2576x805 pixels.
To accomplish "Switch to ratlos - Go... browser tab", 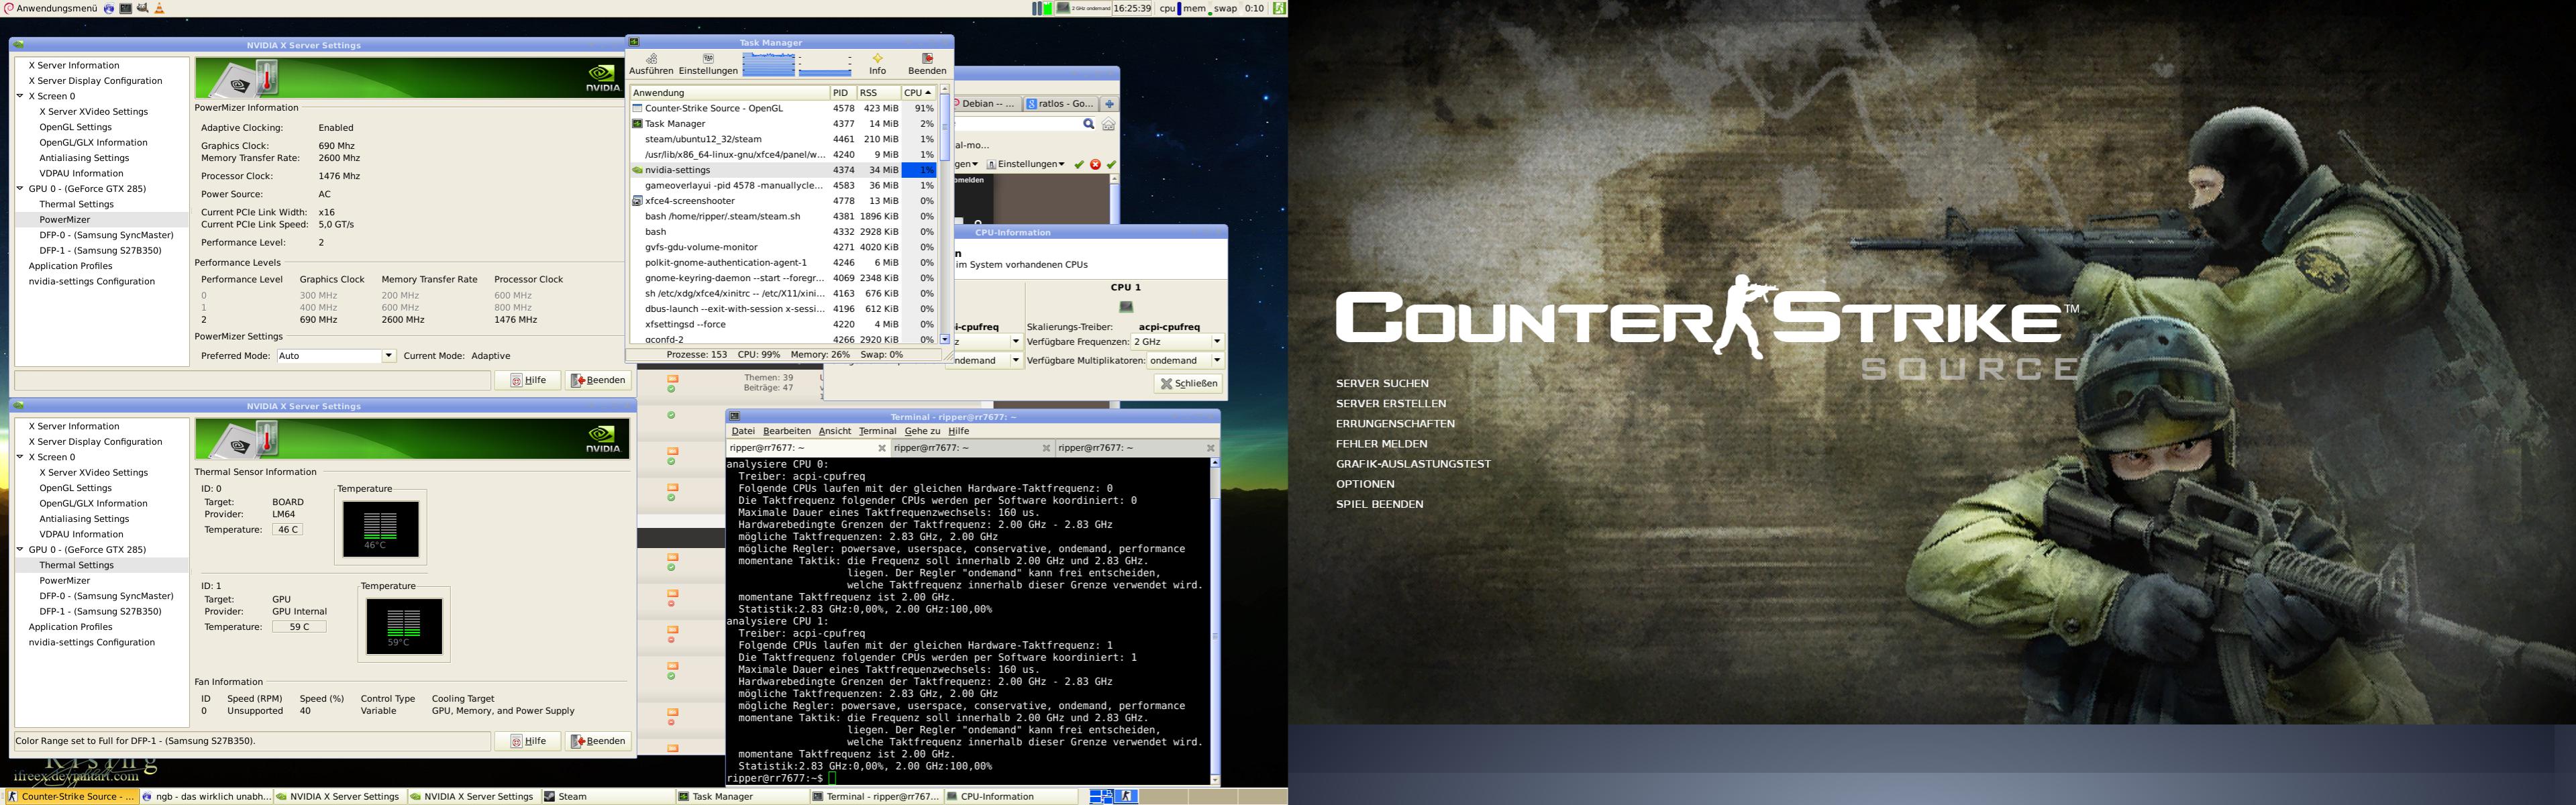I will coord(1060,103).
